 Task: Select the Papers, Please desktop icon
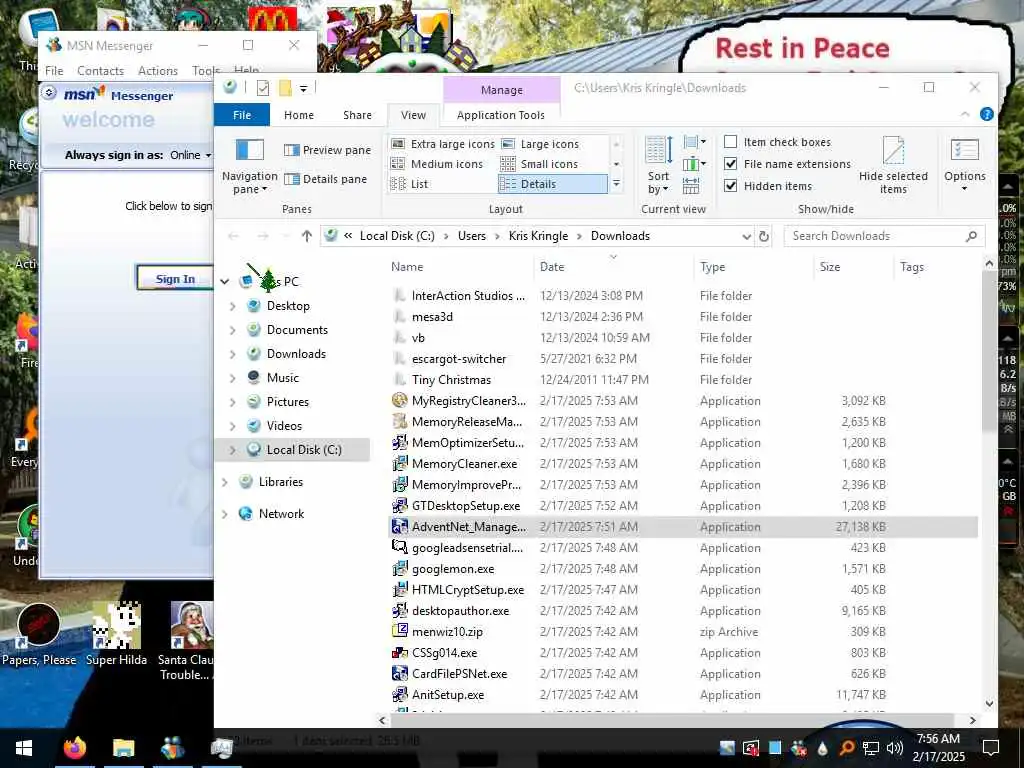(39, 635)
